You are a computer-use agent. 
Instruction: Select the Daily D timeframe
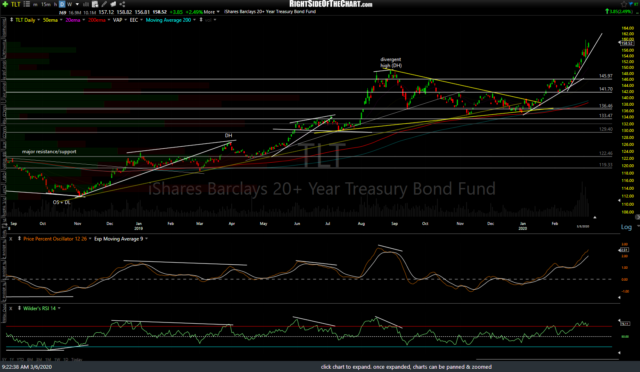tap(62, 4)
